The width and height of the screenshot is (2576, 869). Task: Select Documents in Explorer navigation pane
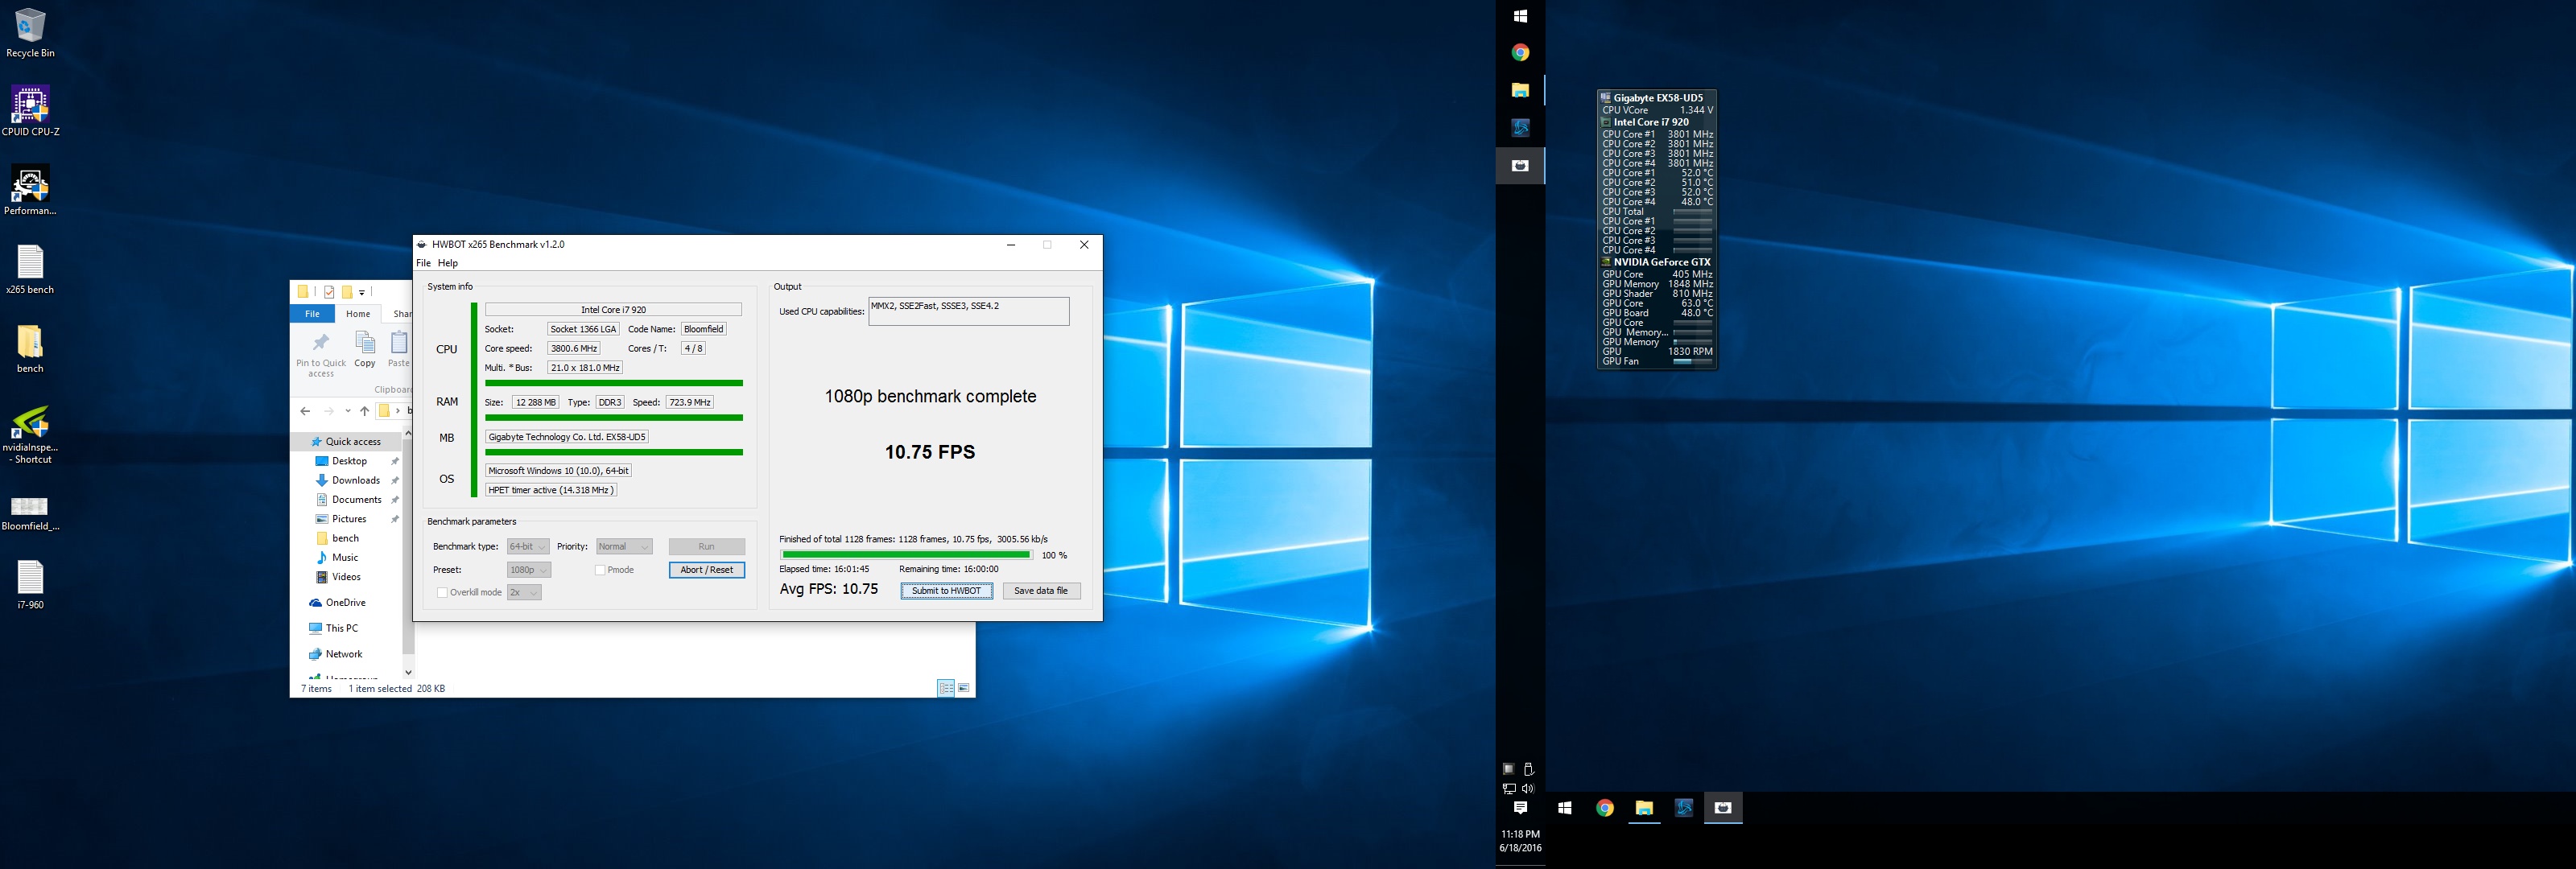coord(357,500)
